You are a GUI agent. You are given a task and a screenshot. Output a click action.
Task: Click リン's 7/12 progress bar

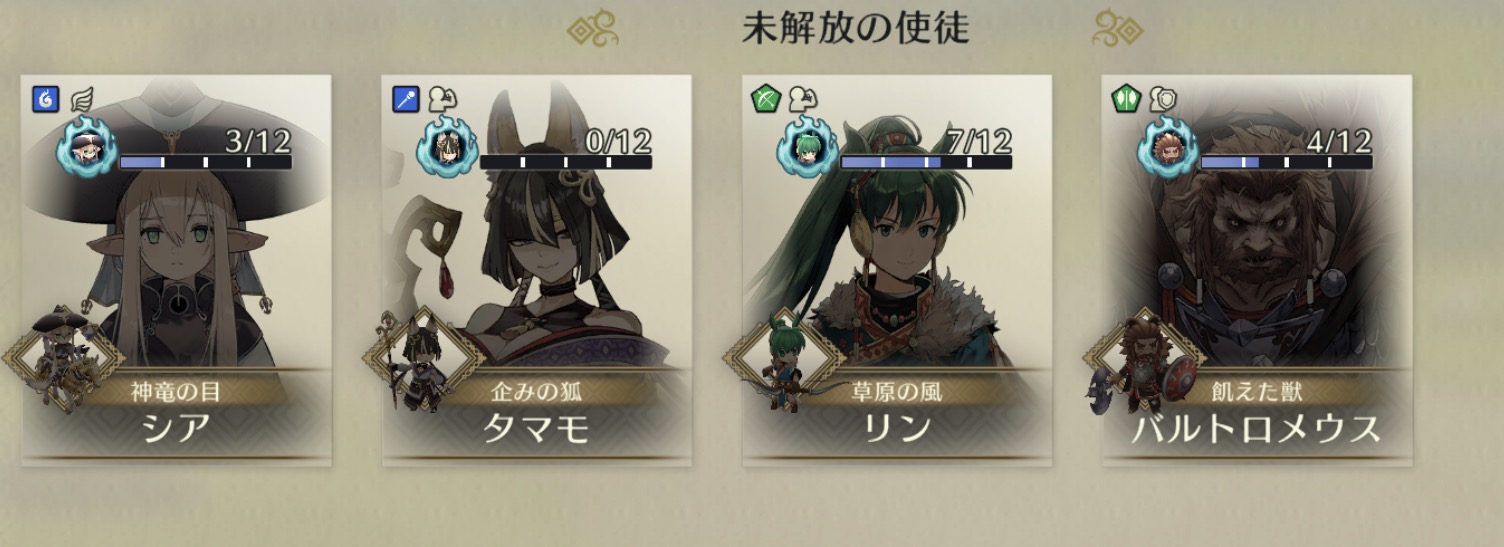click(x=925, y=161)
